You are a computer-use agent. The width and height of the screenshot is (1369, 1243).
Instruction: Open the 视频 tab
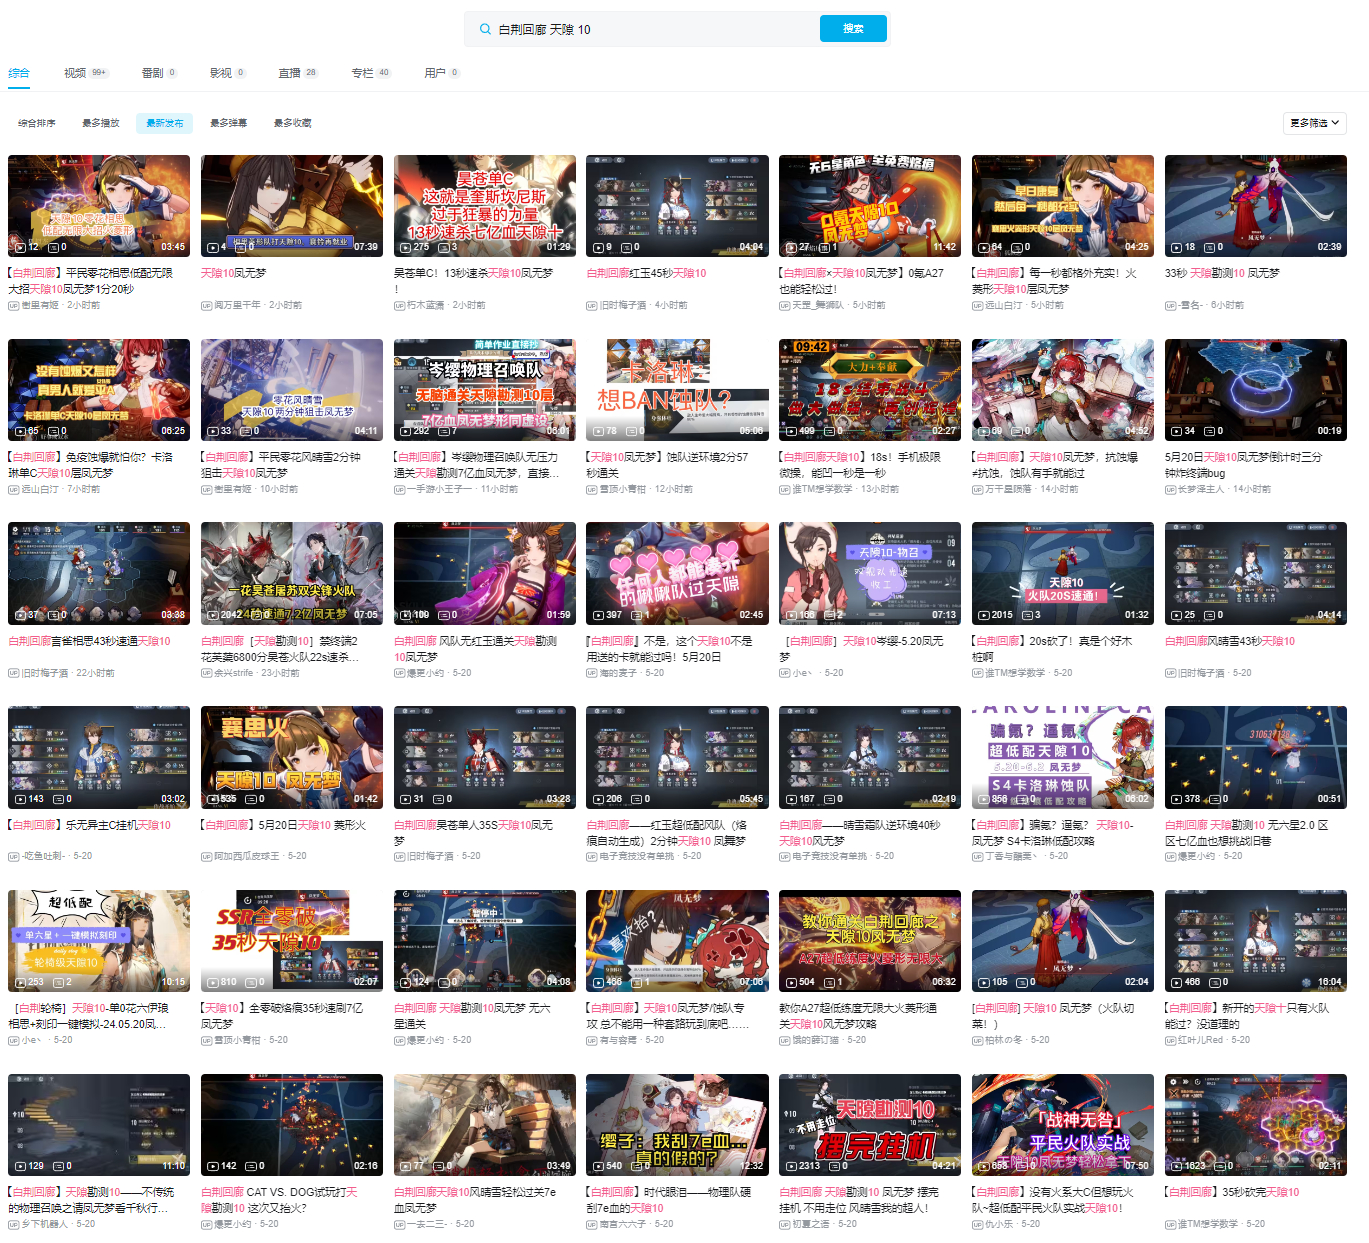point(85,73)
